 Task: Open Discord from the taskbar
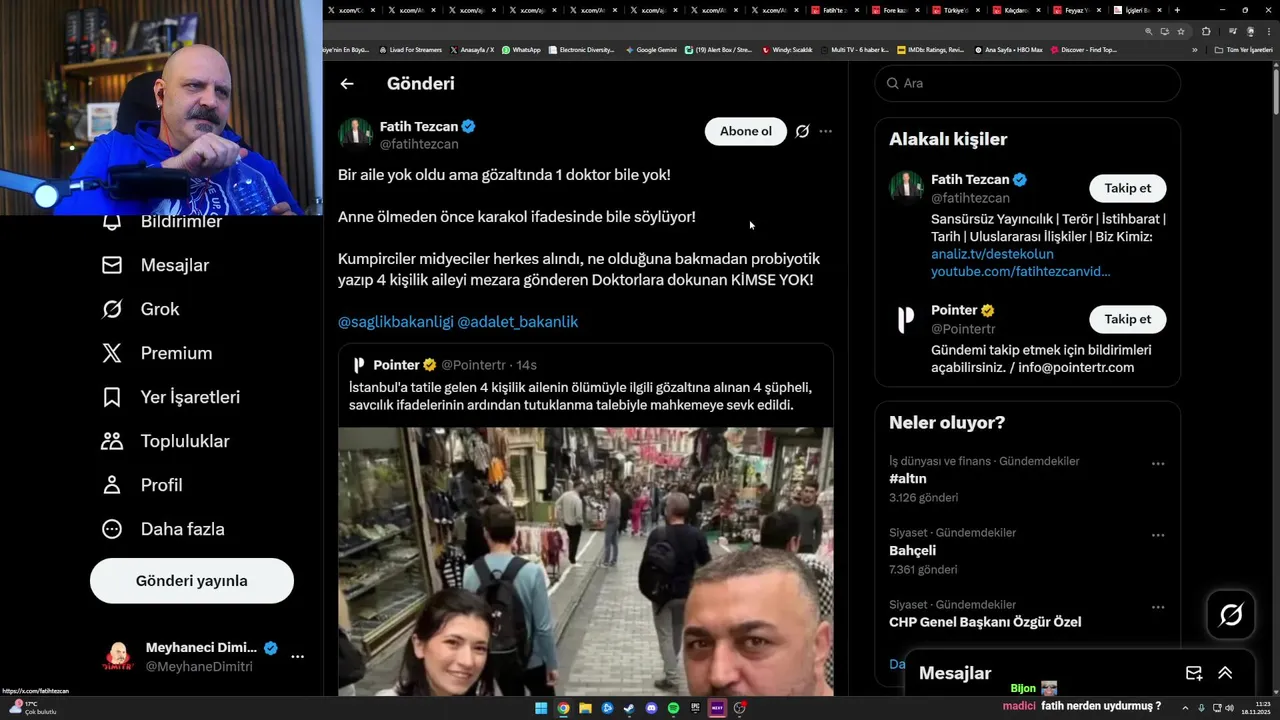[651, 708]
